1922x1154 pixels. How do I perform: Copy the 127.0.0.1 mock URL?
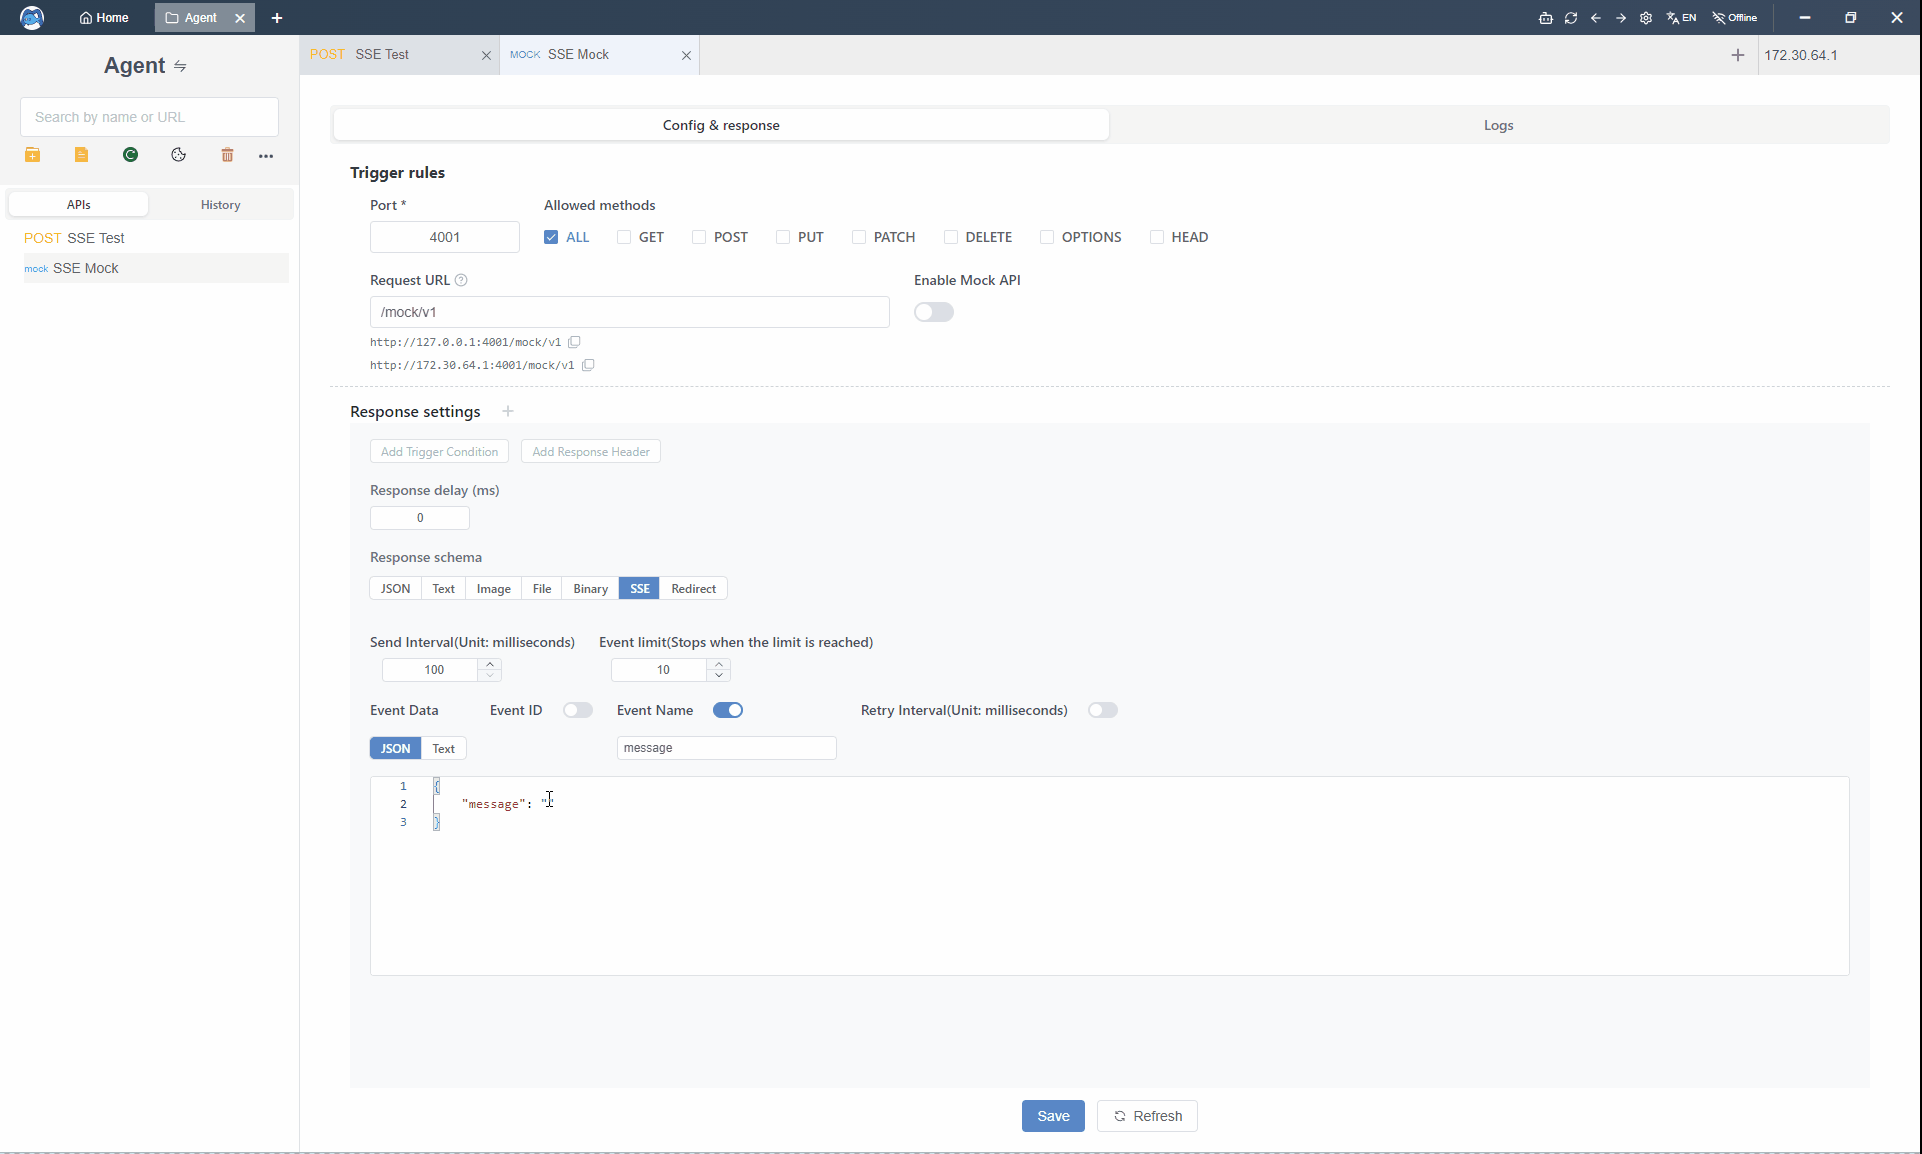coord(575,342)
